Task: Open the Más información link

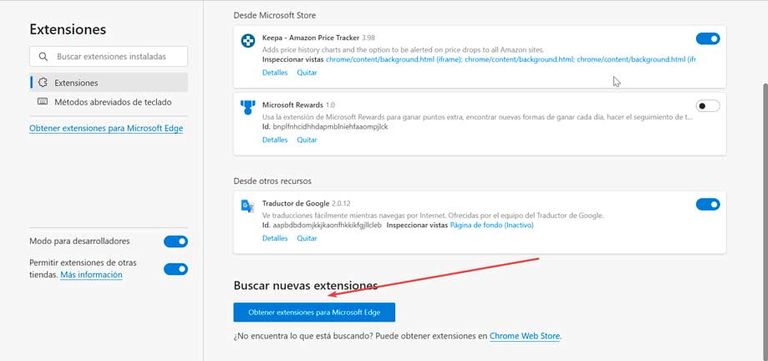Action: click(x=91, y=275)
